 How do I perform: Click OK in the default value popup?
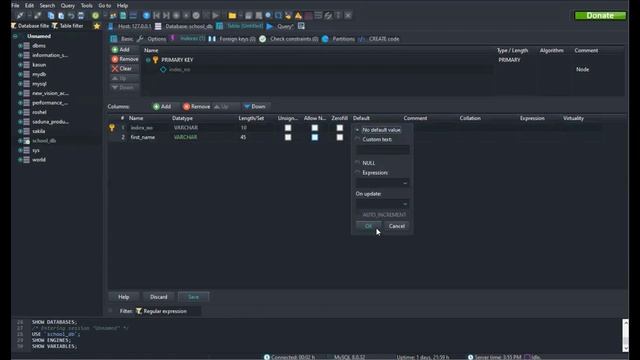(x=369, y=226)
